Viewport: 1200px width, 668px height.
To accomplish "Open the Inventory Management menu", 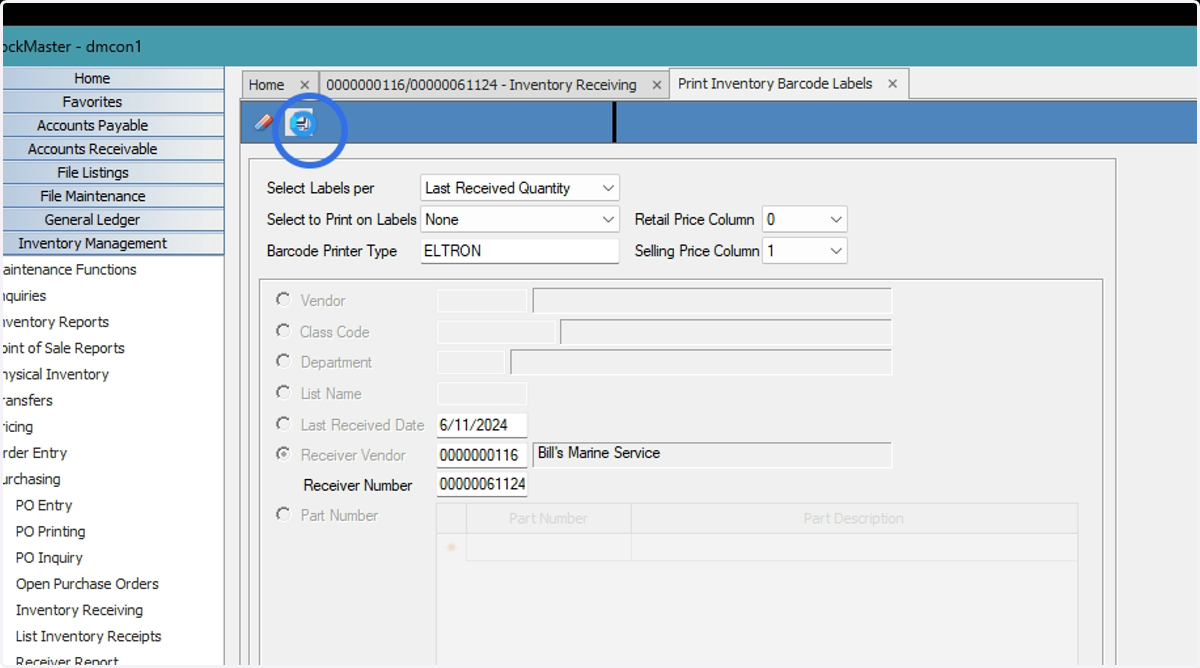I will click(112, 243).
